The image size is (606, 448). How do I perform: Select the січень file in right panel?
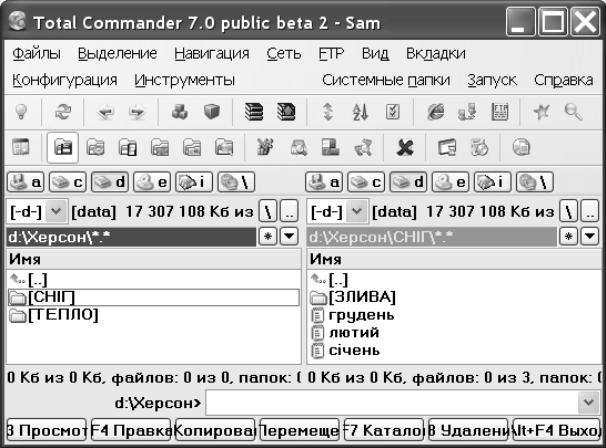click(454, 351)
